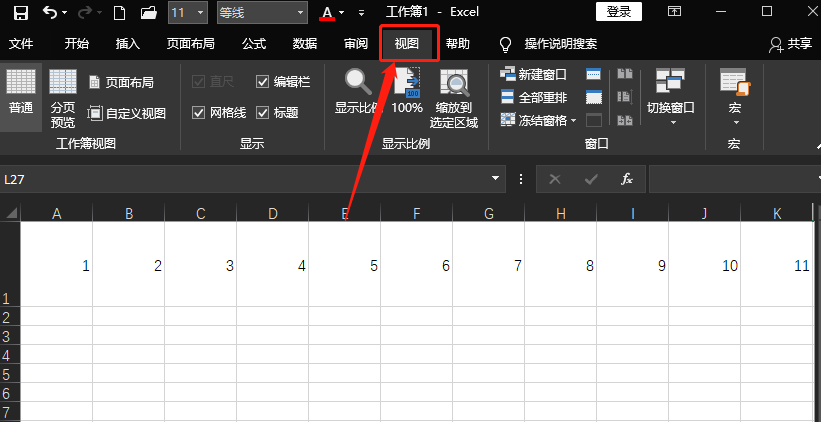Open the 公式 formulas tab
The height and width of the screenshot is (422, 821).
[x=254, y=44]
